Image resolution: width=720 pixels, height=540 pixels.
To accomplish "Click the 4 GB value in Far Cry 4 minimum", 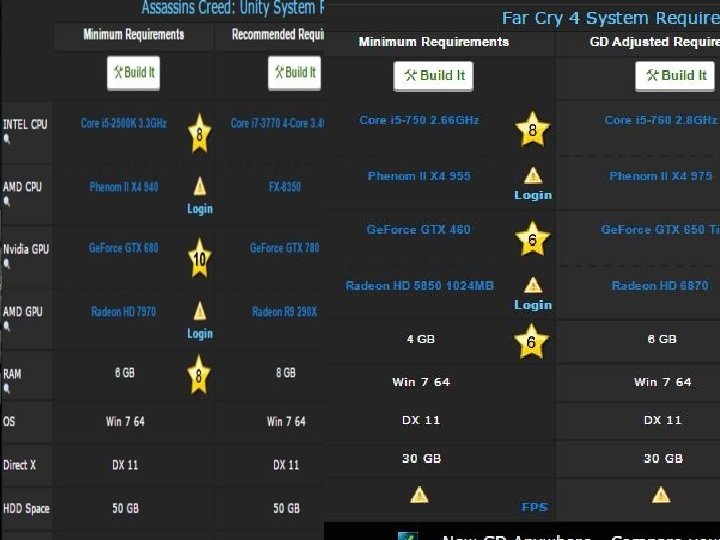I will pos(421,339).
